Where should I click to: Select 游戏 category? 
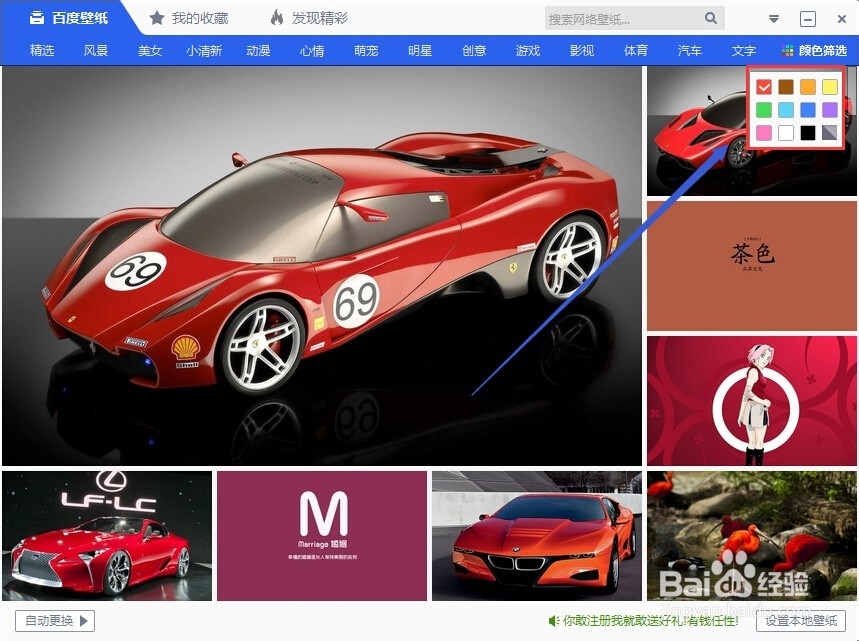point(528,51)
